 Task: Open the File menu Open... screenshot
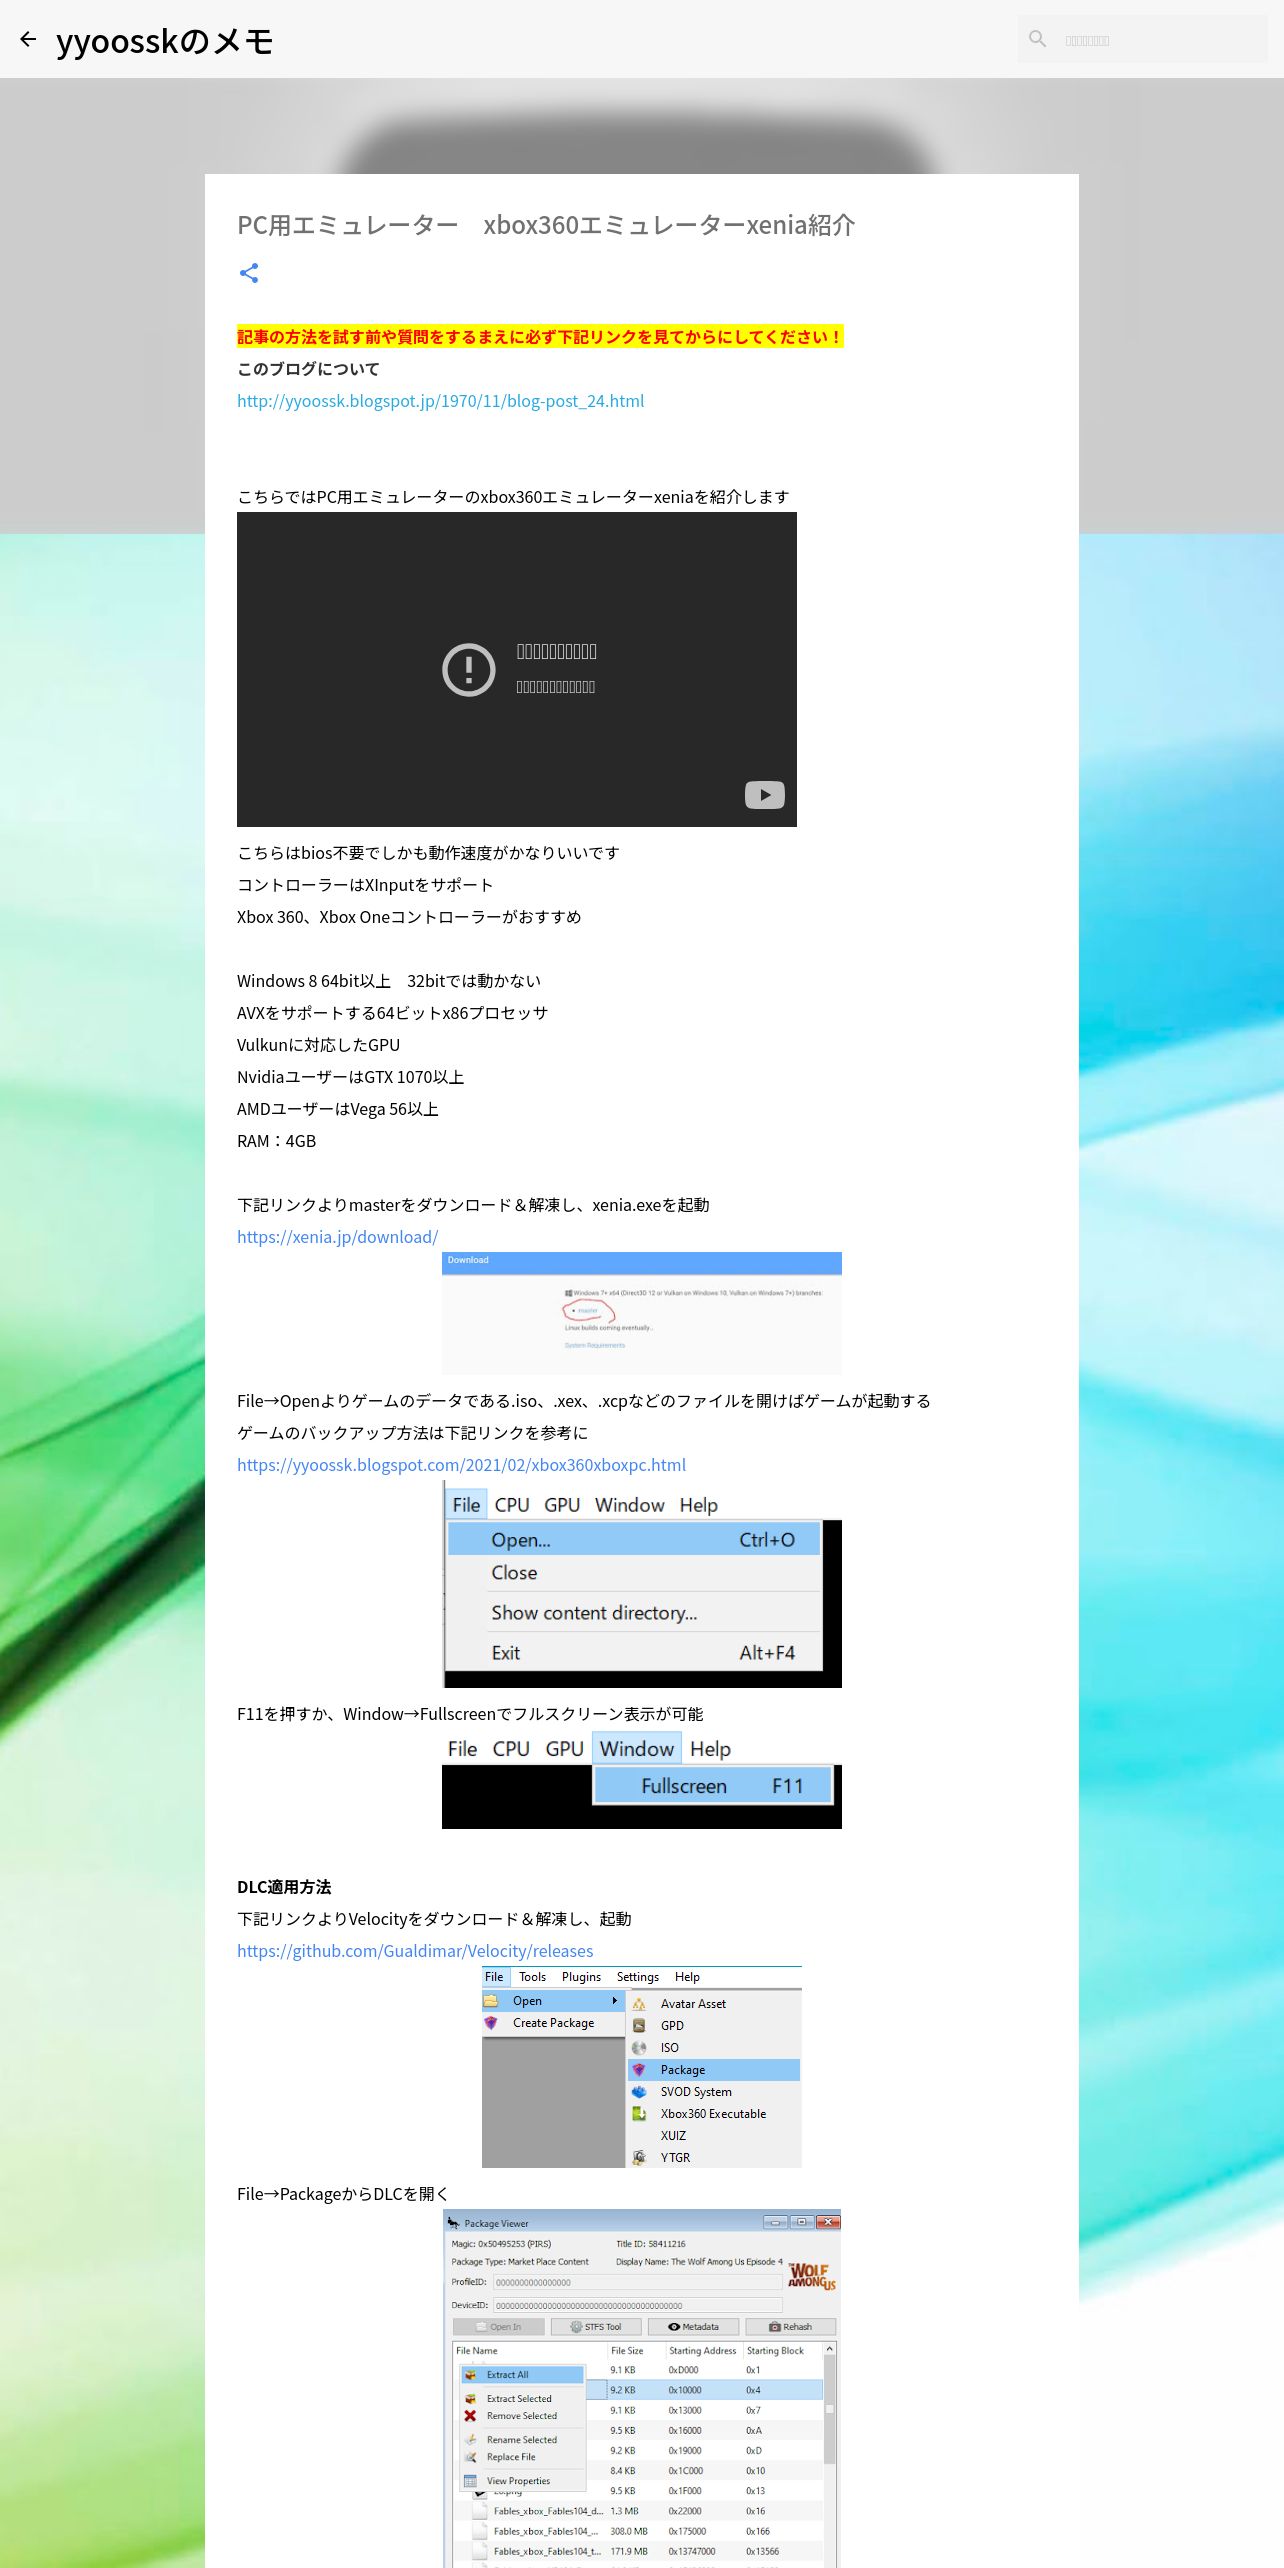pos(642,1584)
